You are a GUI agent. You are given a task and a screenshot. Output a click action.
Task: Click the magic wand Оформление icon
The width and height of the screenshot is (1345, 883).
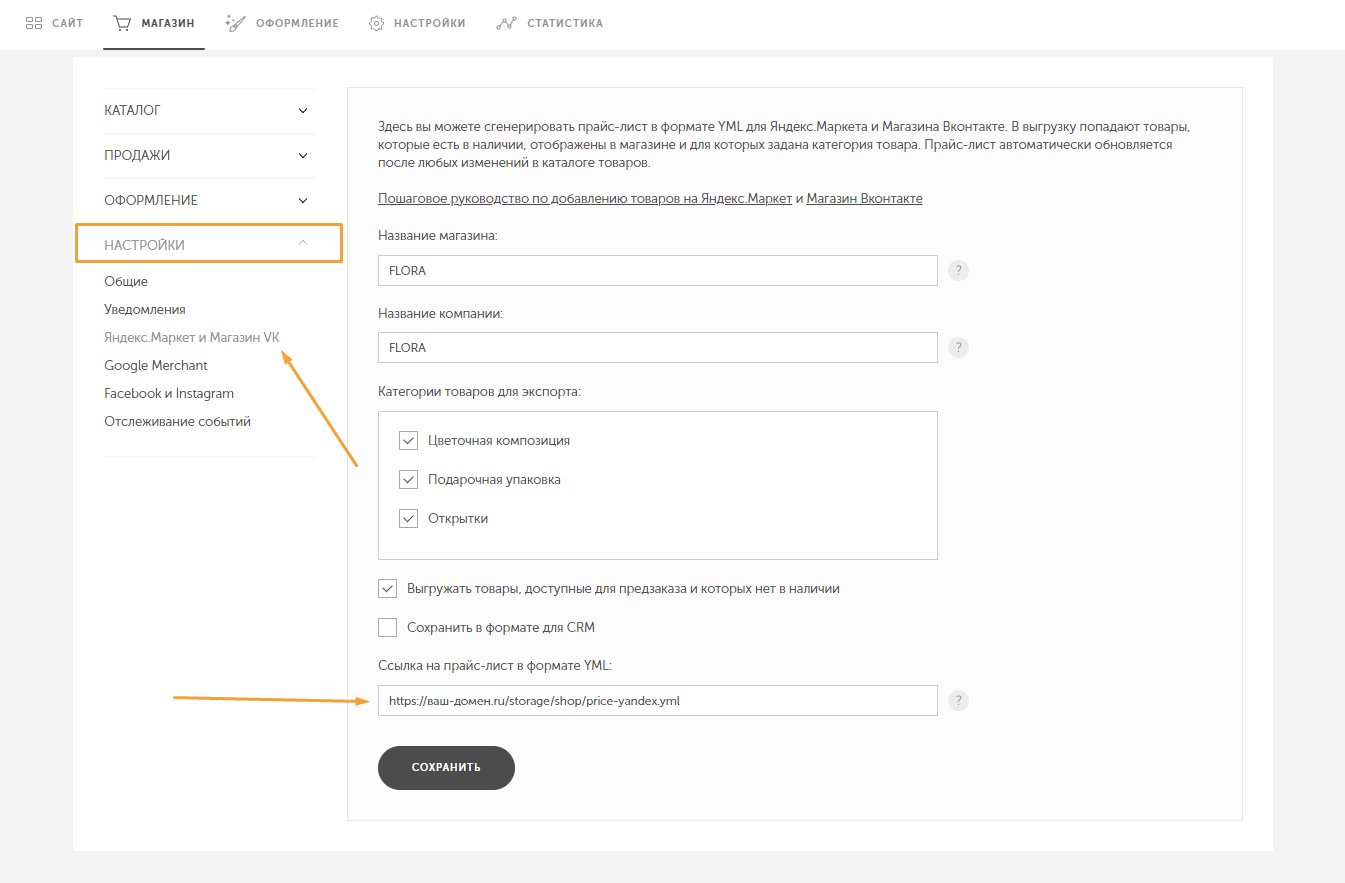236,23
